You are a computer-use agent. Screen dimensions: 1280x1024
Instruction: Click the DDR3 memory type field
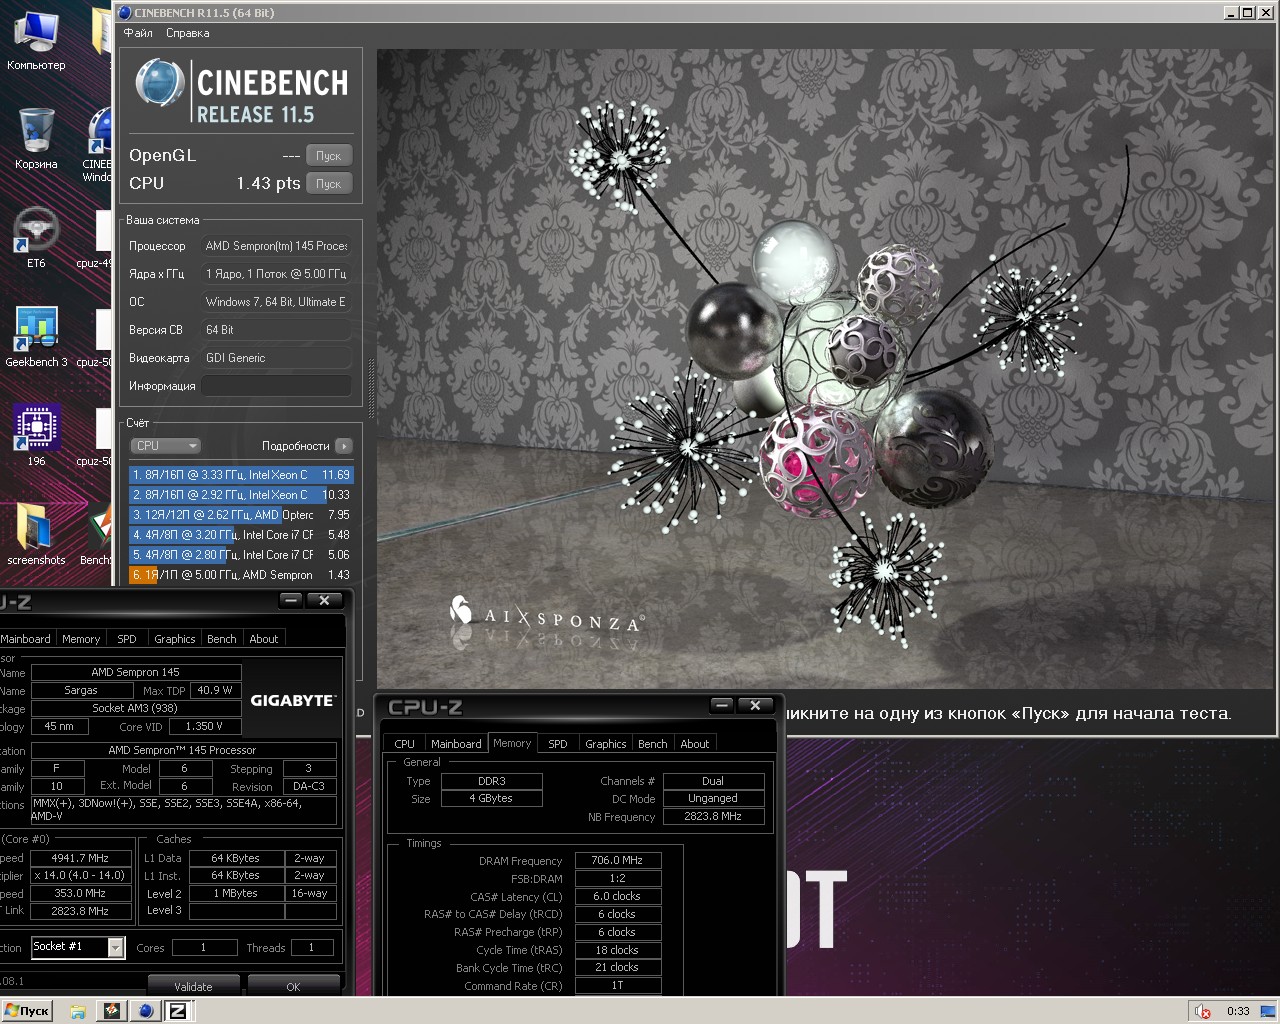point(492,781)
